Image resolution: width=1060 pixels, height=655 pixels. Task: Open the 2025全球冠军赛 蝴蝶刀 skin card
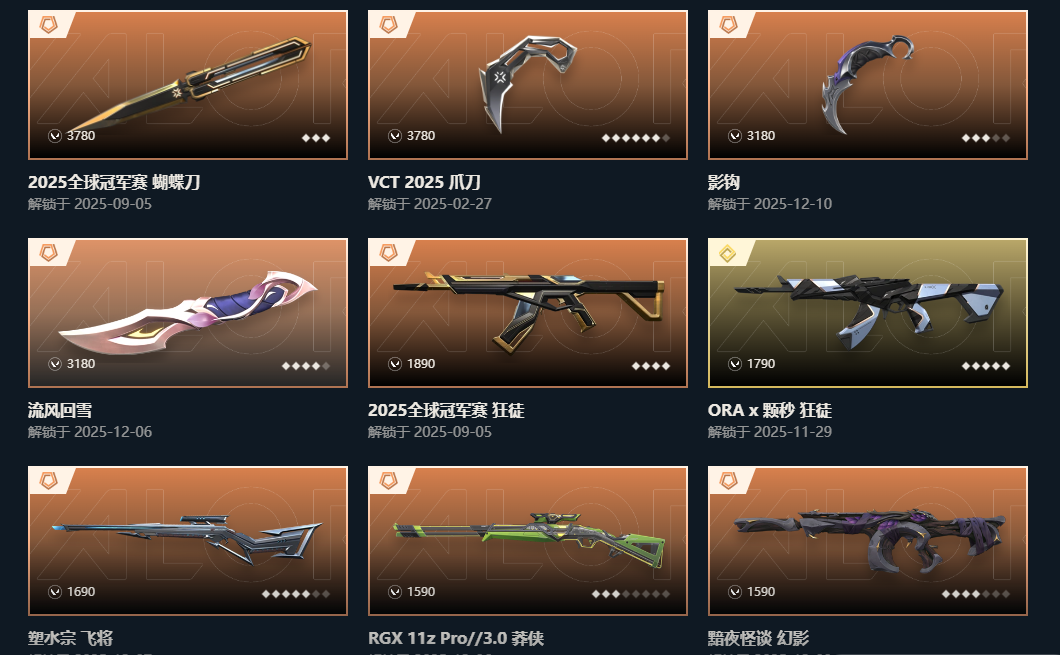(x=188, y=85)
